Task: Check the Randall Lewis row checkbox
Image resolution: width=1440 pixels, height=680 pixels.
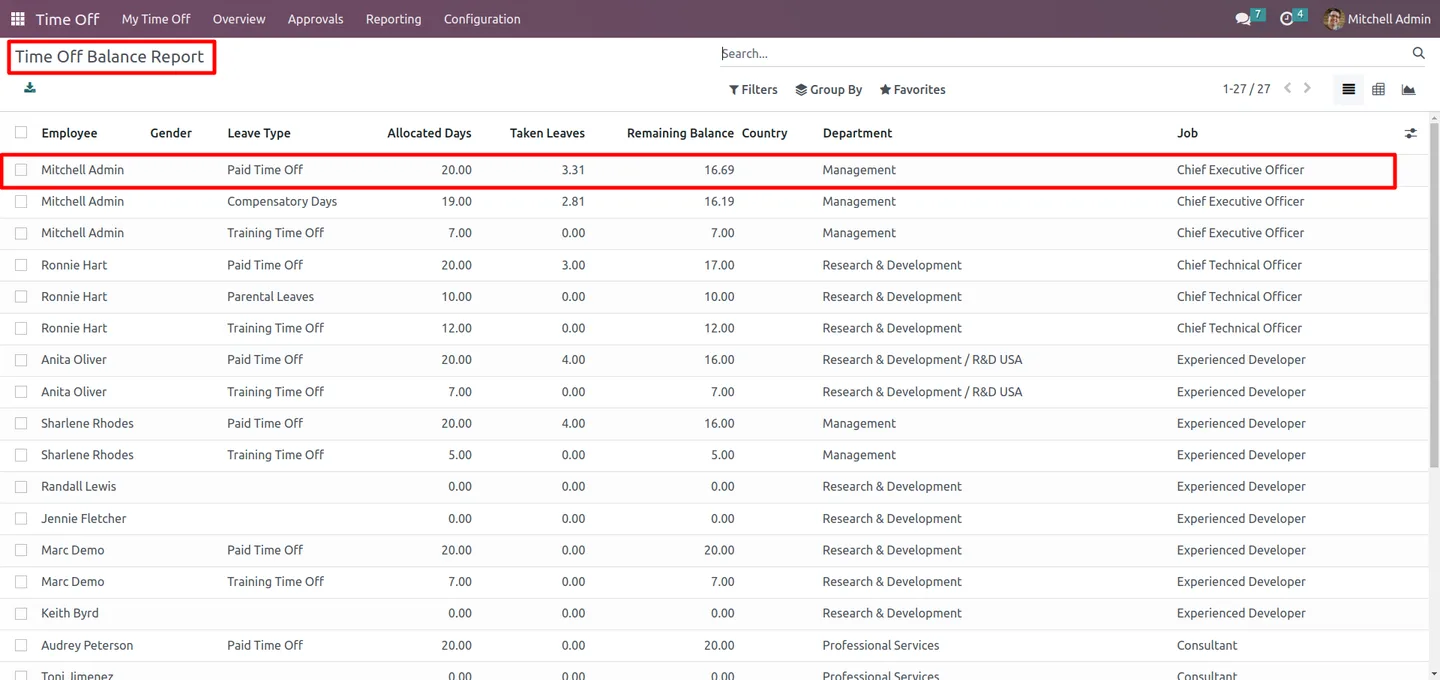Action: [21, 487]
